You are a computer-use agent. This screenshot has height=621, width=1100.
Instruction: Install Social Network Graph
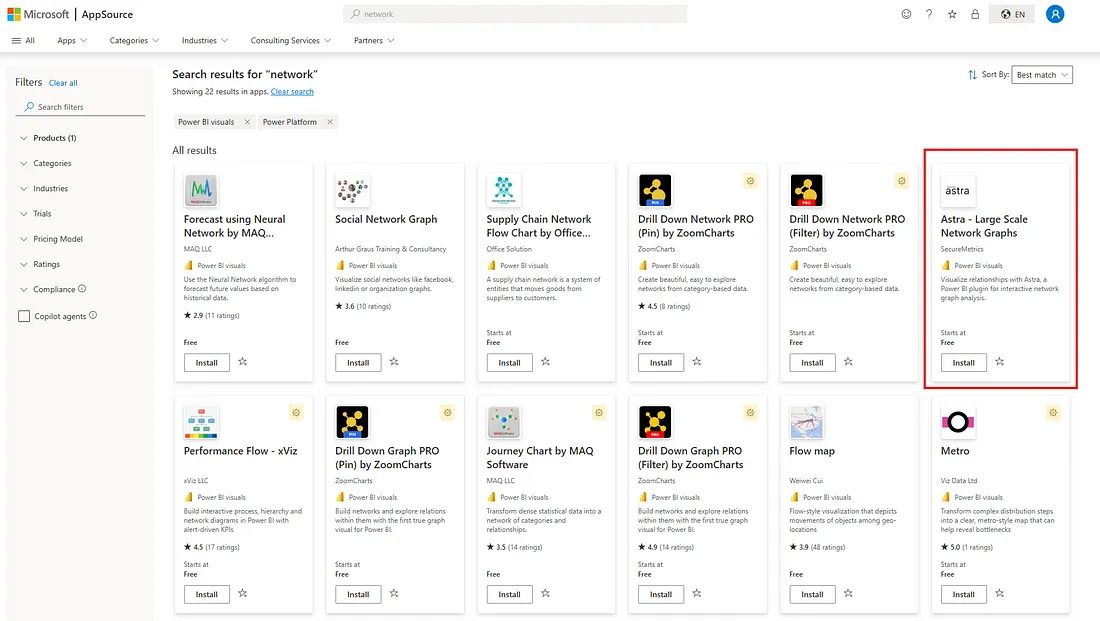[x=358, y=363]
